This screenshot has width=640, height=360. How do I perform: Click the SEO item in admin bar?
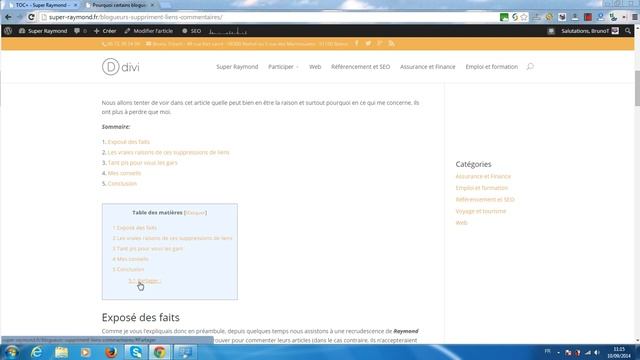click(x=191, y=31)
